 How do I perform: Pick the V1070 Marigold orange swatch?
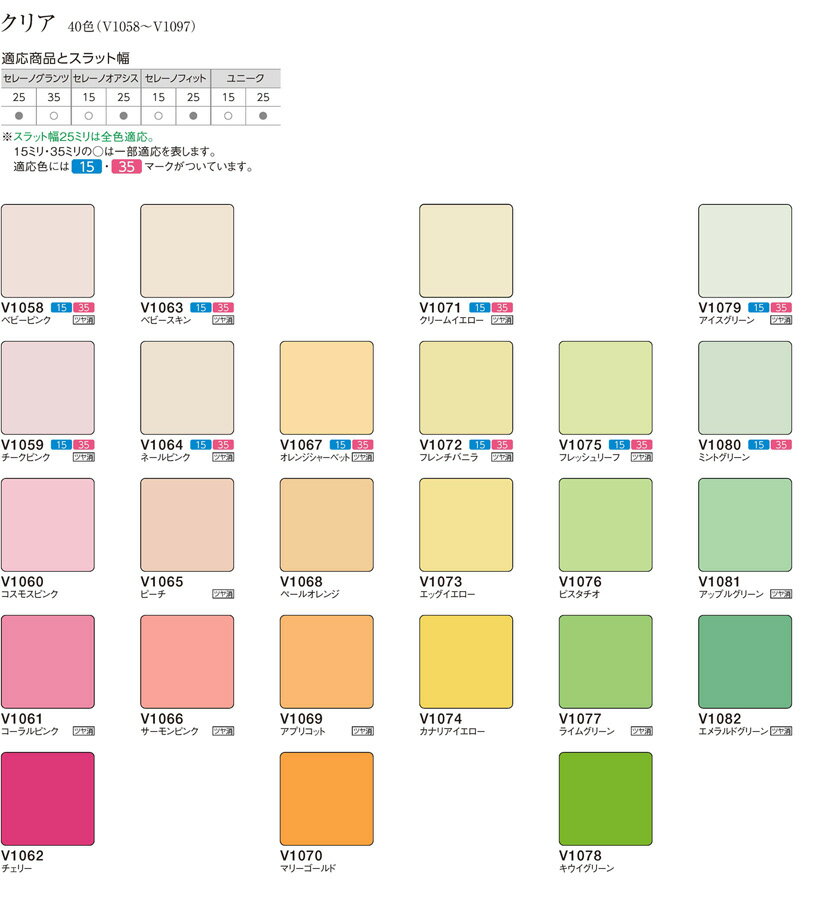(326, 798)
